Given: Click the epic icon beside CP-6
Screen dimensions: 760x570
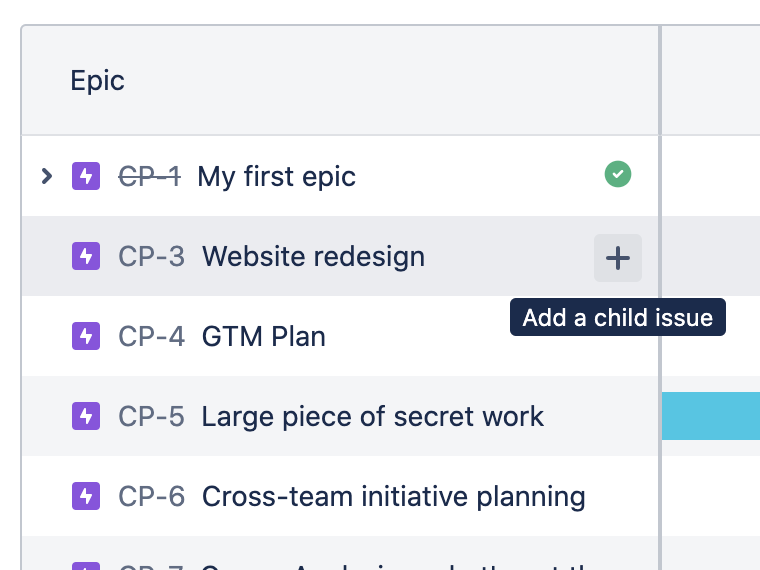Looking at the screenshot, I should (85, 496).
